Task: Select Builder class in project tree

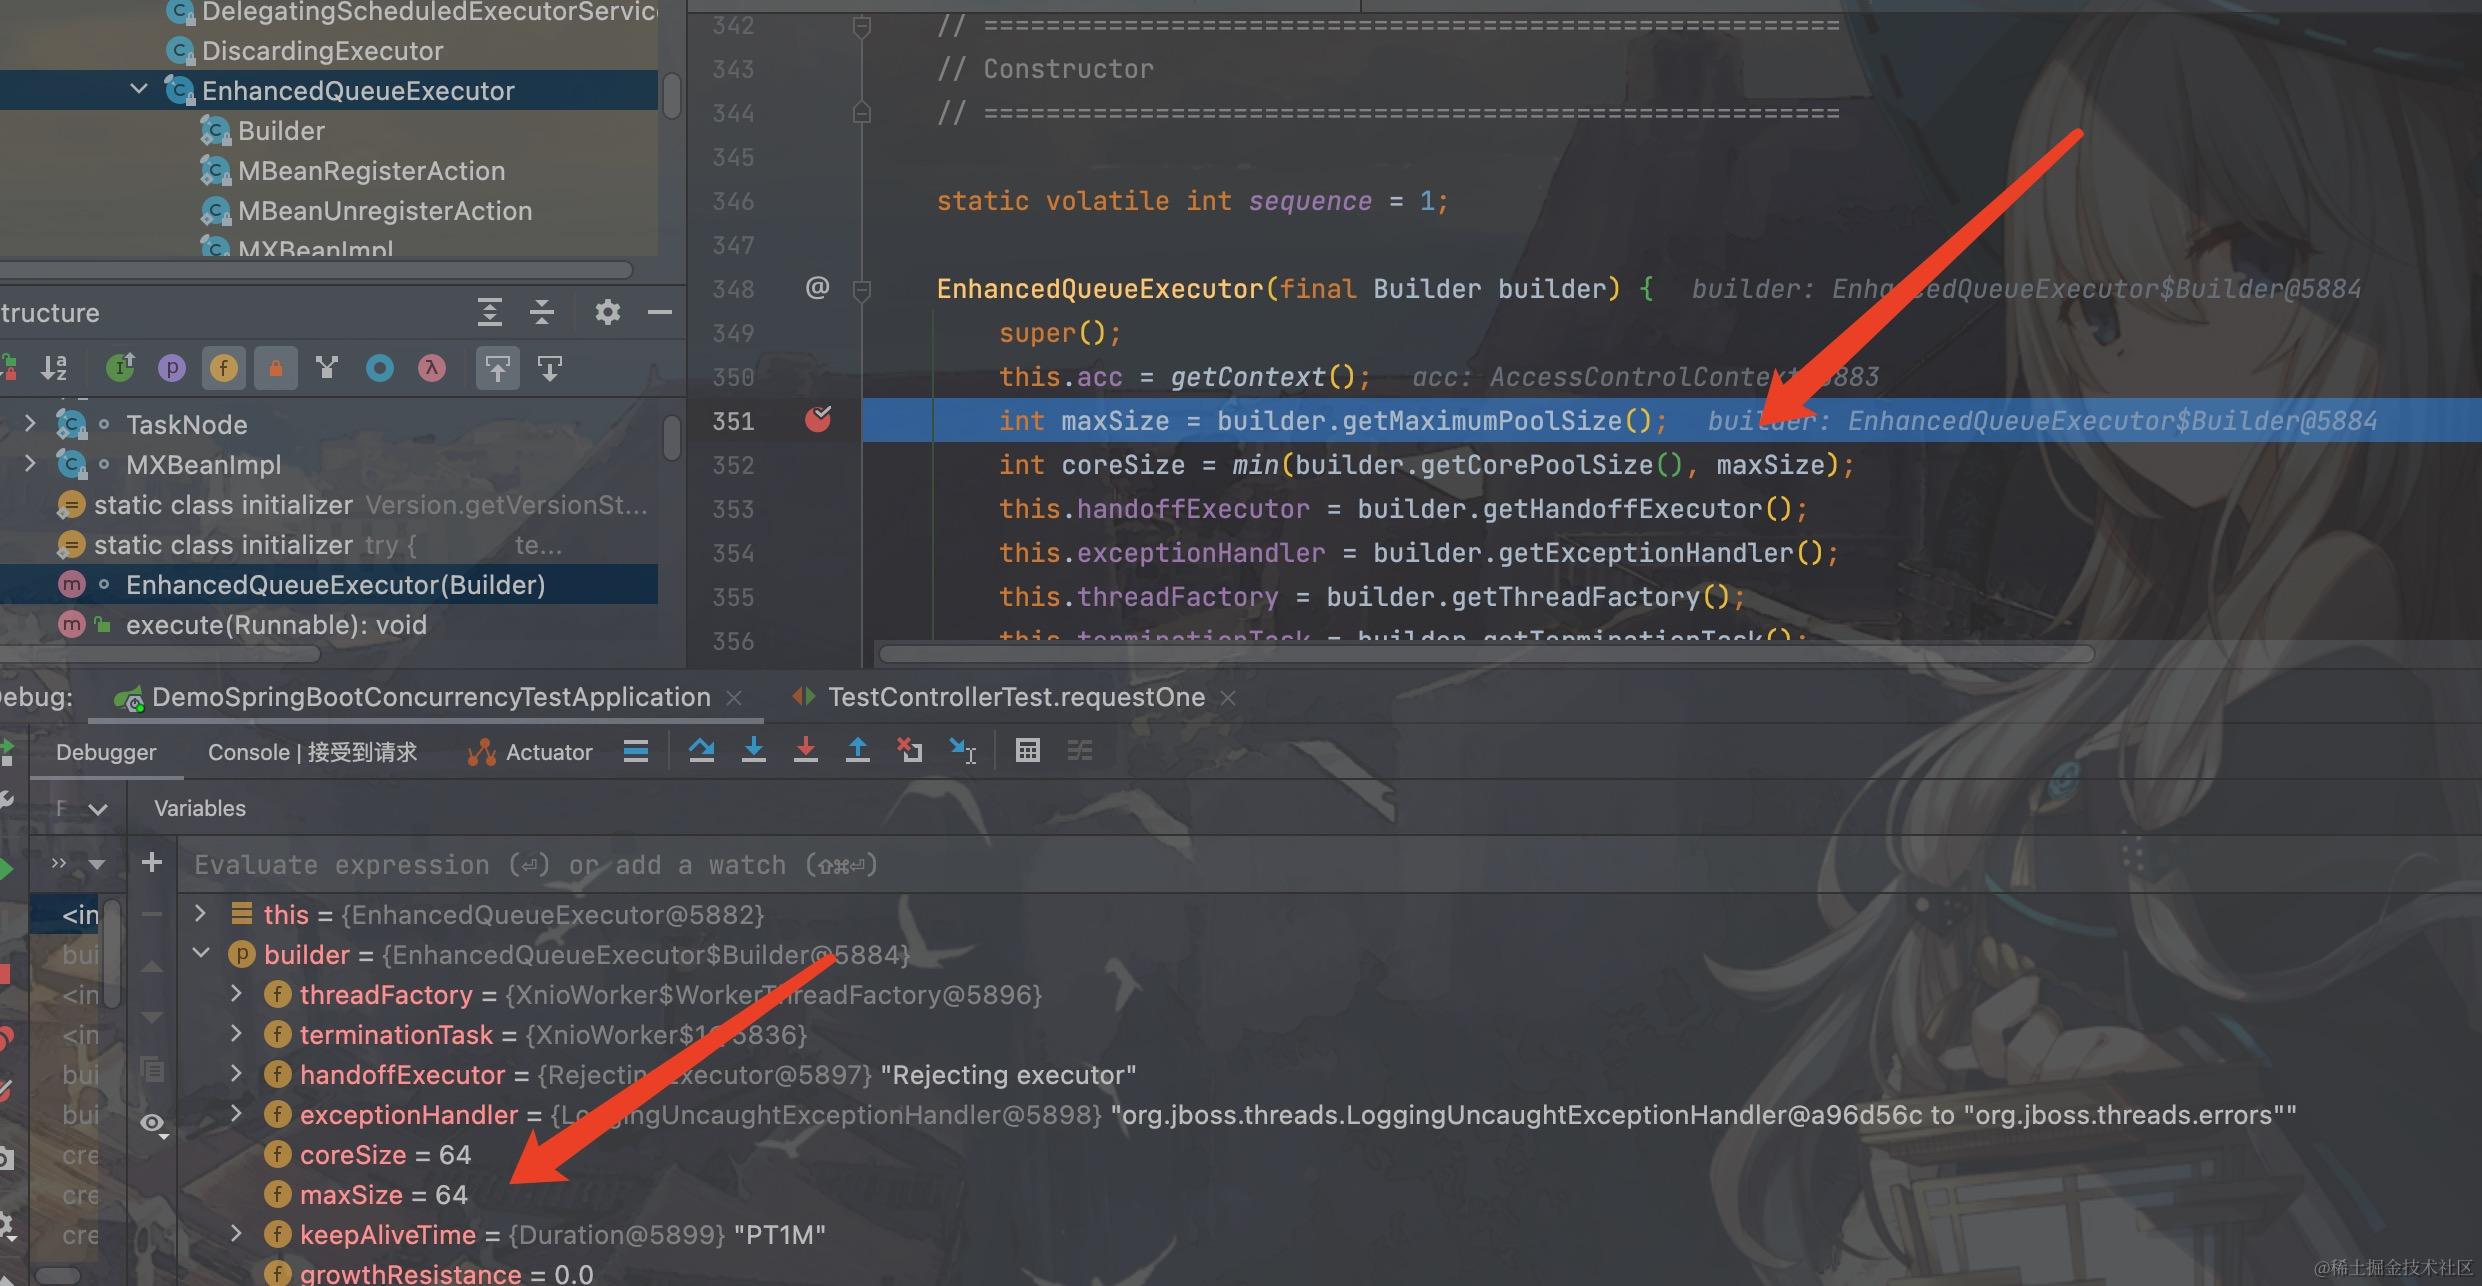Action: [280, 131]
